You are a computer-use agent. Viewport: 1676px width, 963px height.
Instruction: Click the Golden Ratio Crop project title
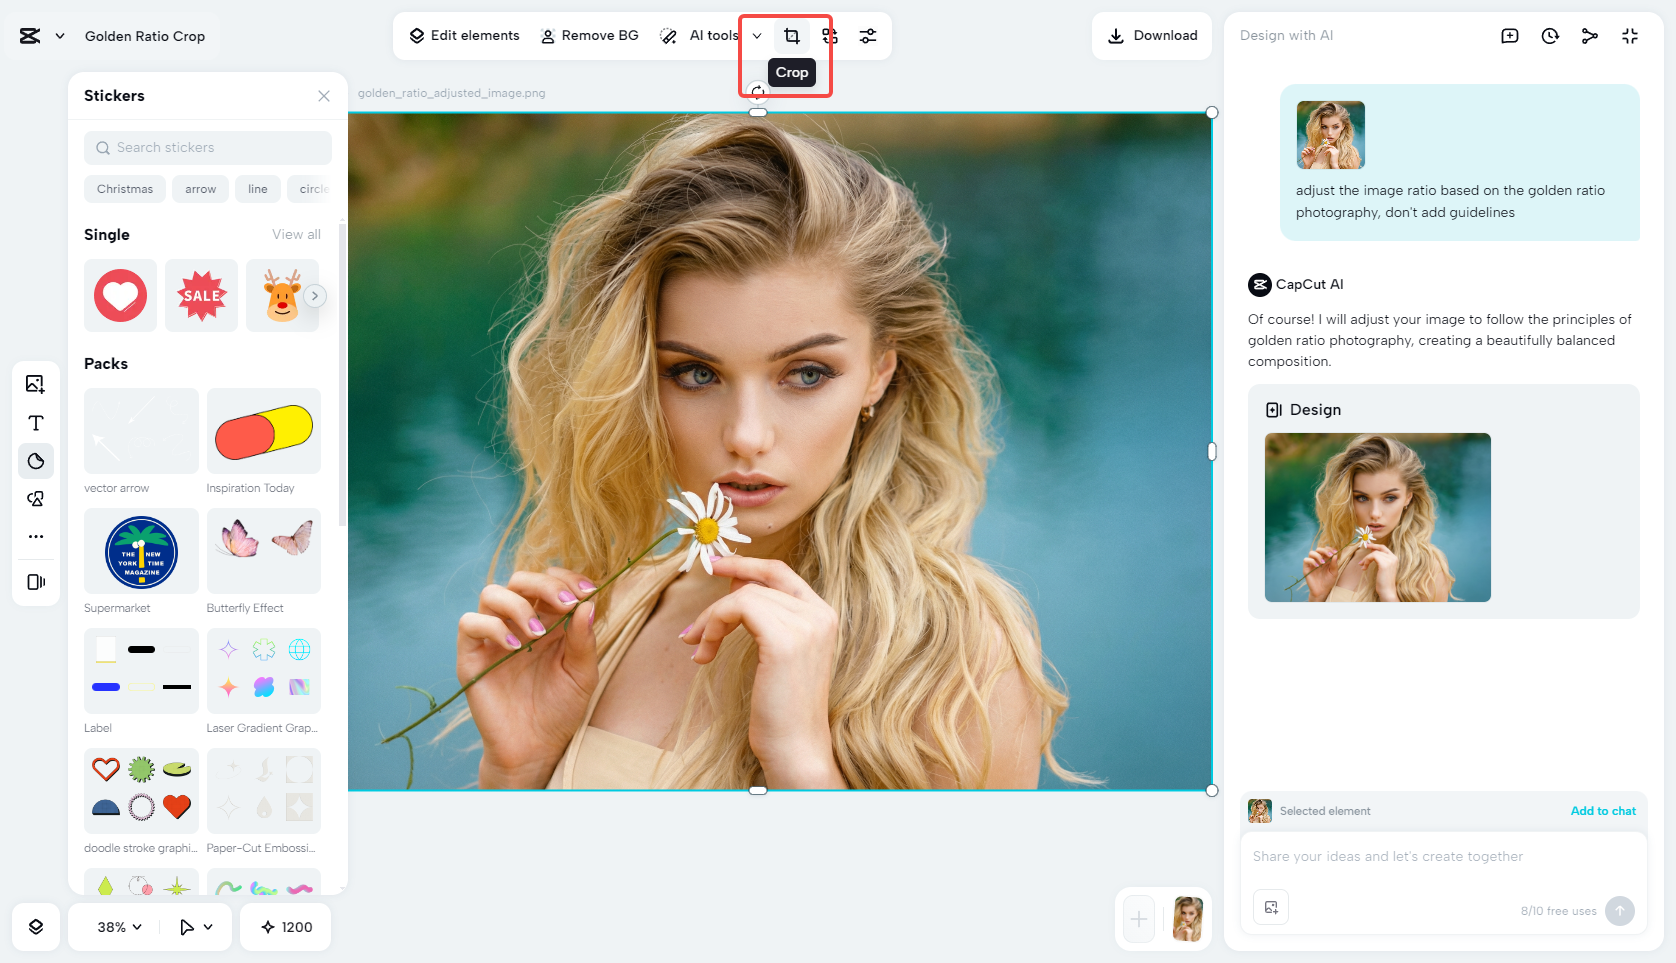(145, 36)
